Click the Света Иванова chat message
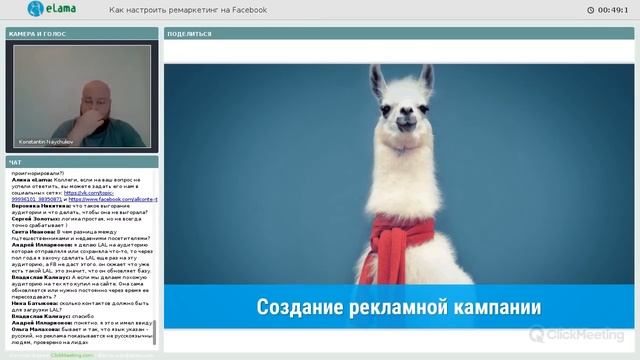The height and width of the screenshot is (360, 640). (81, 235)
